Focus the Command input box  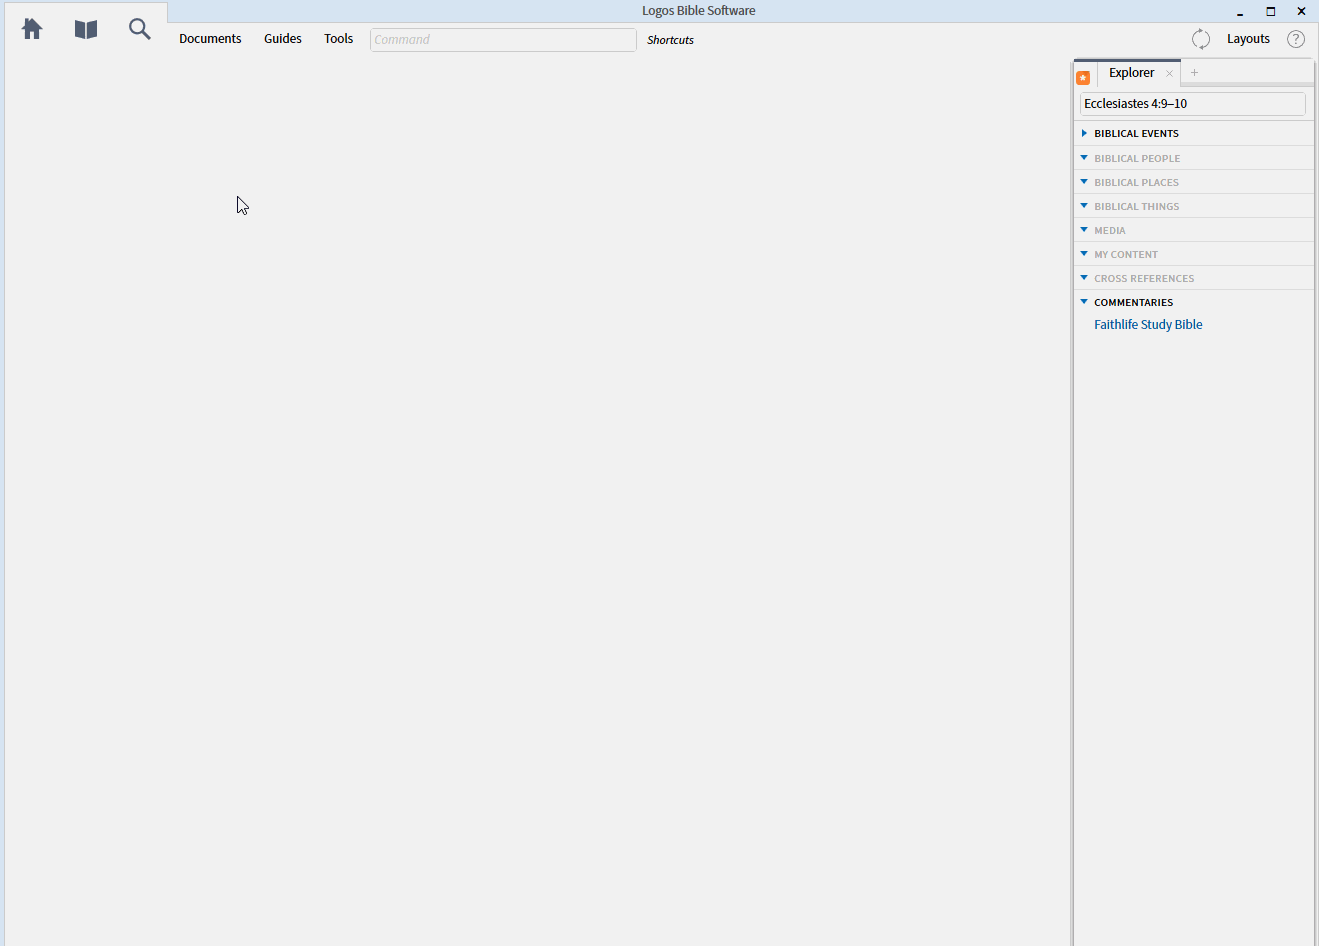coord(503,40)
